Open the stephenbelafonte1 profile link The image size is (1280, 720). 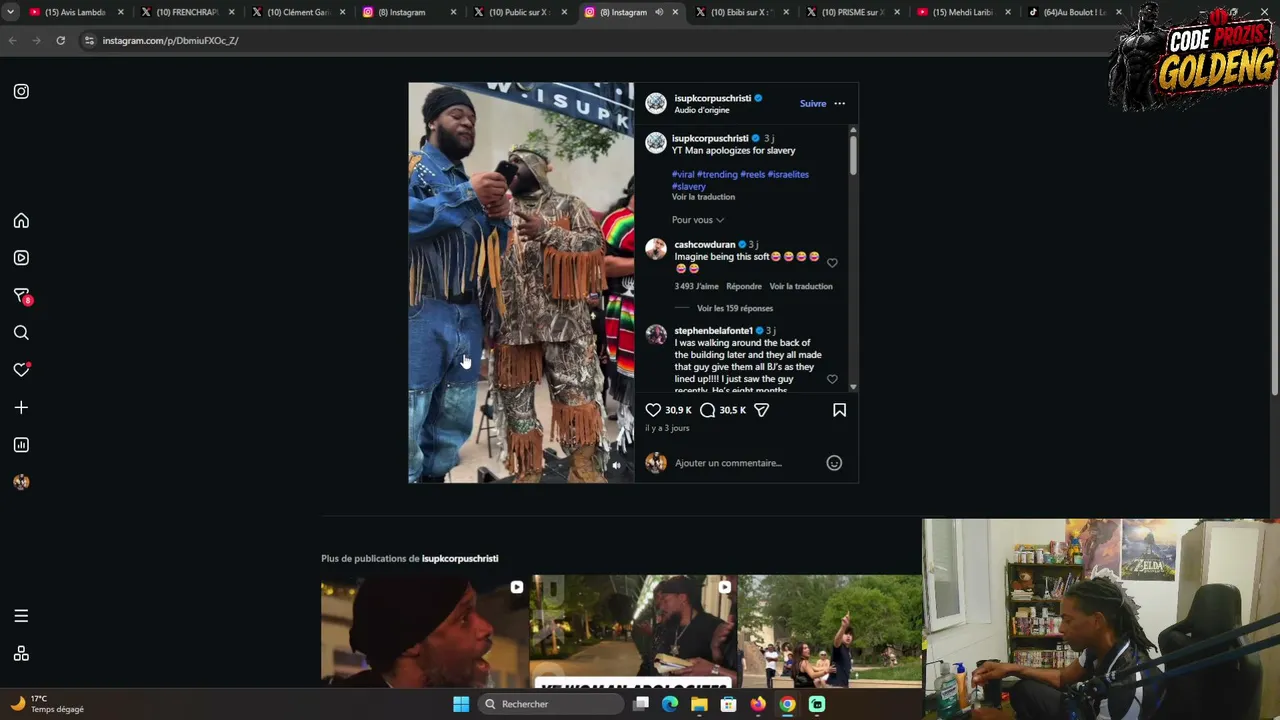point(713,330)
